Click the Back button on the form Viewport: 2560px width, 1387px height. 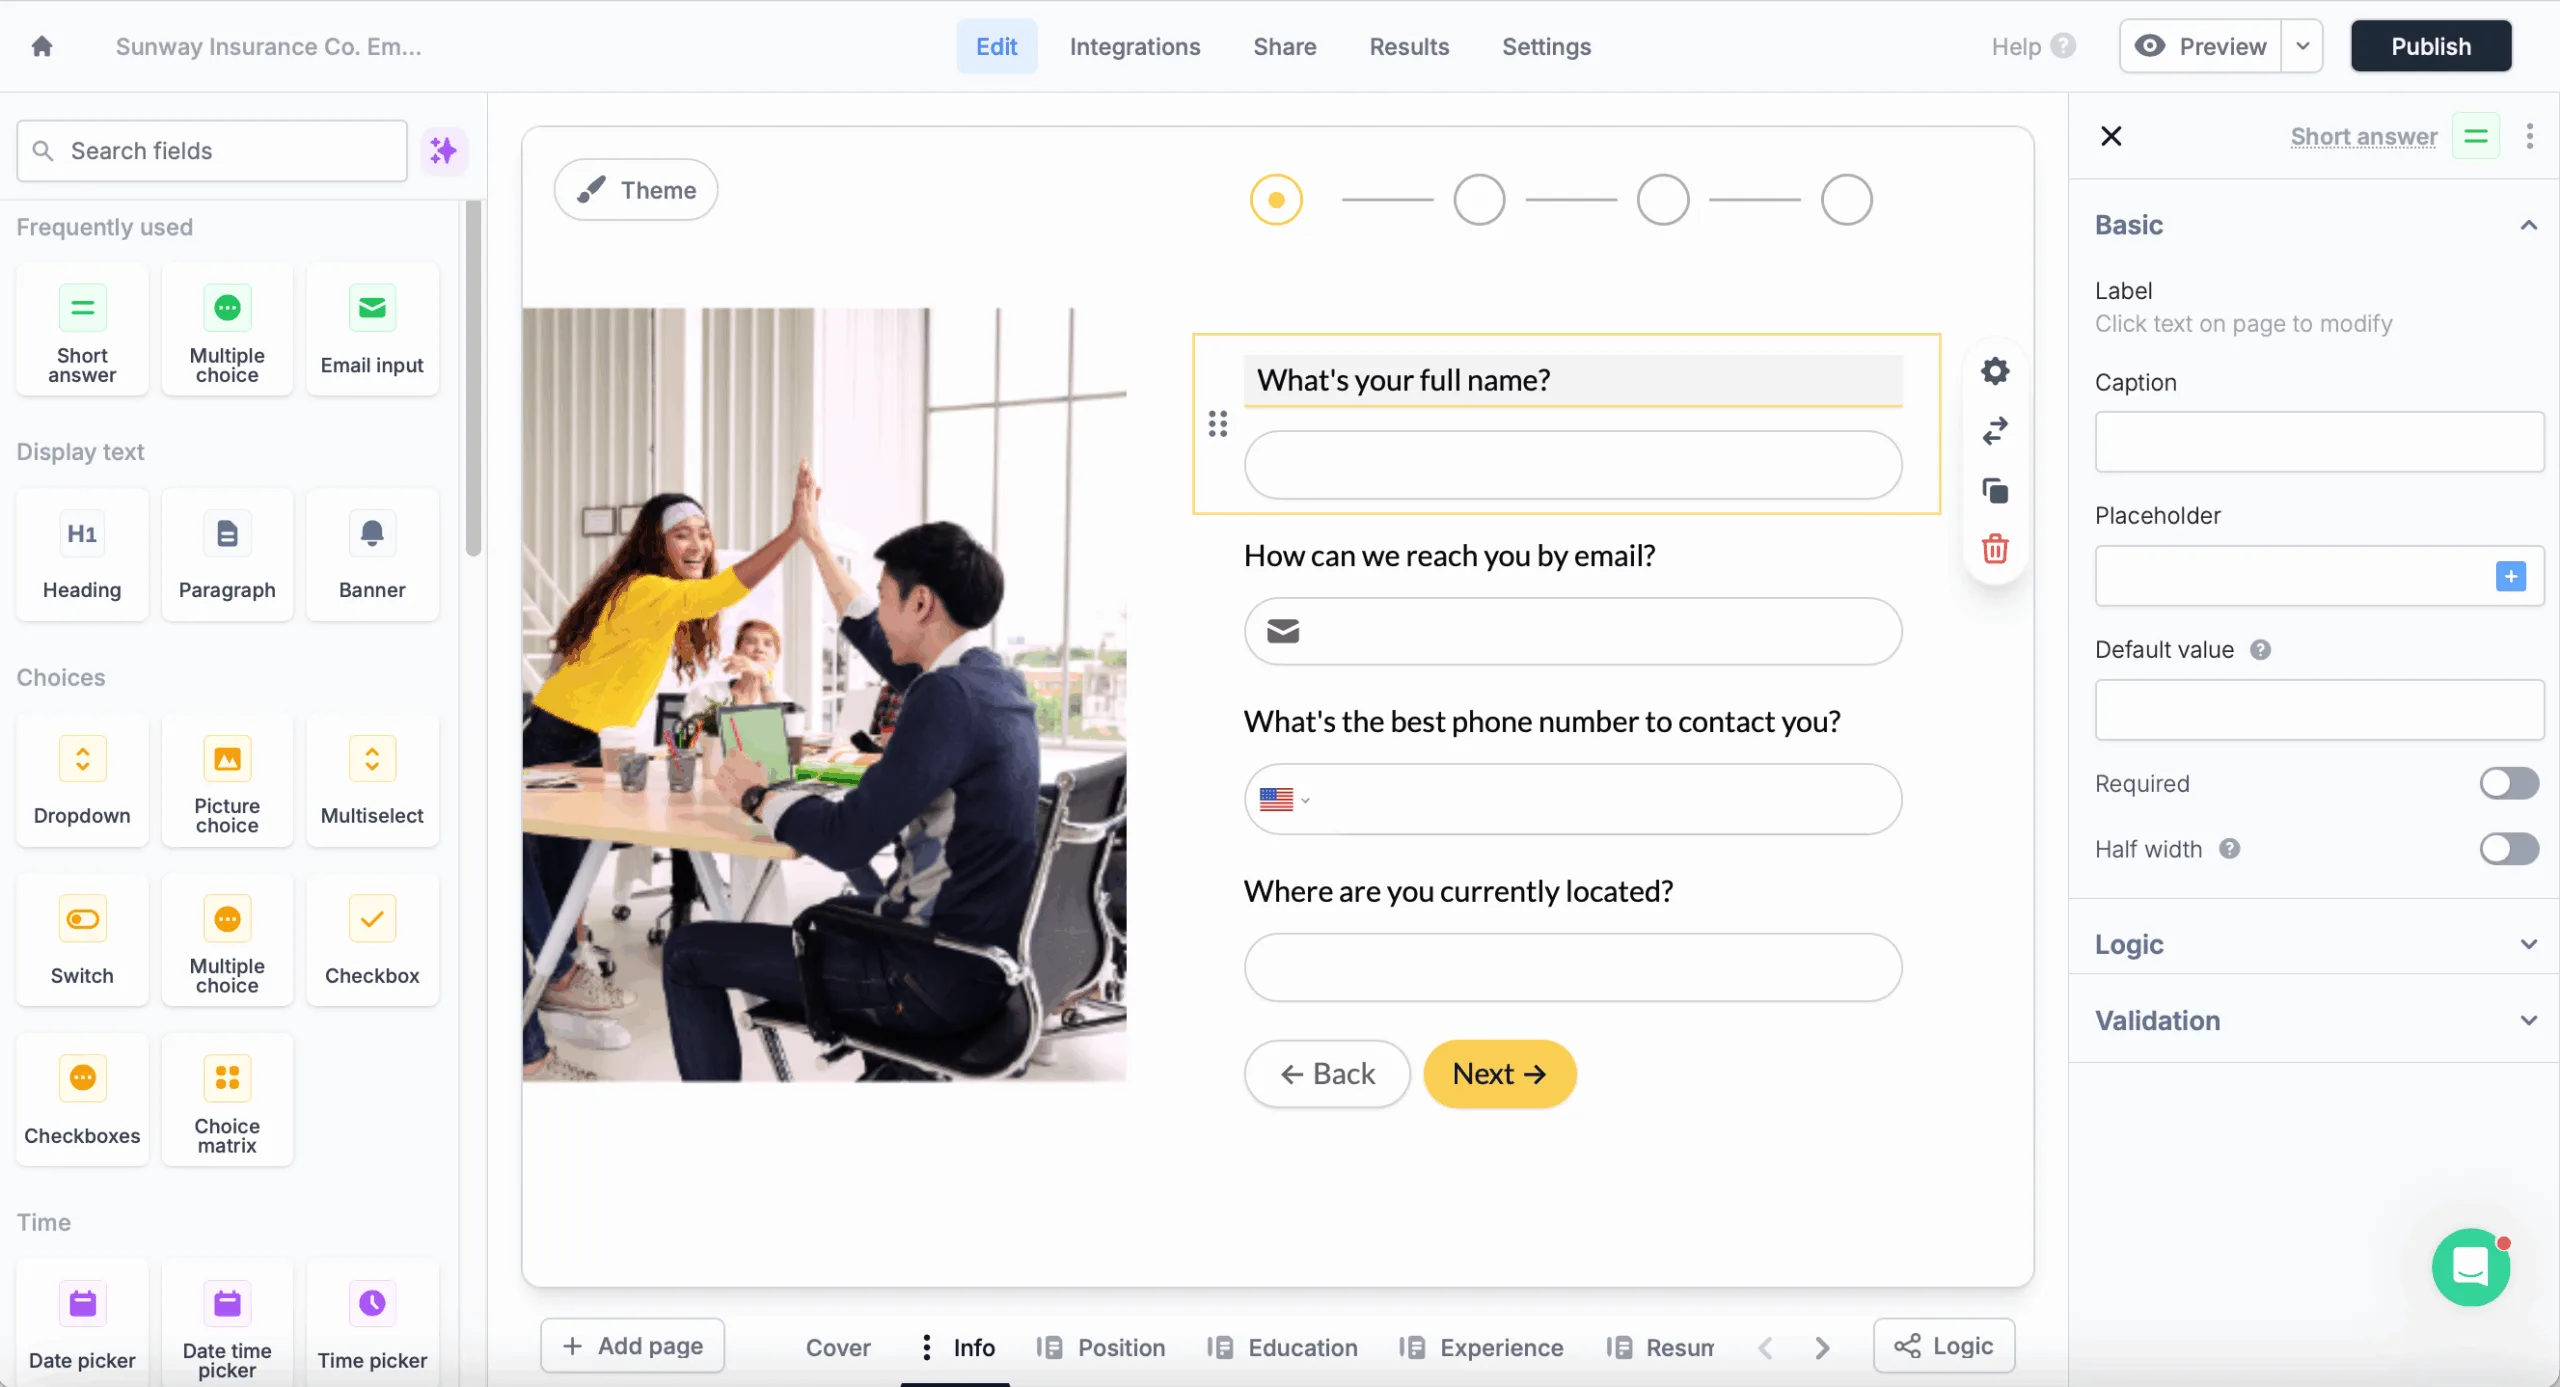pos(1327,1074)
